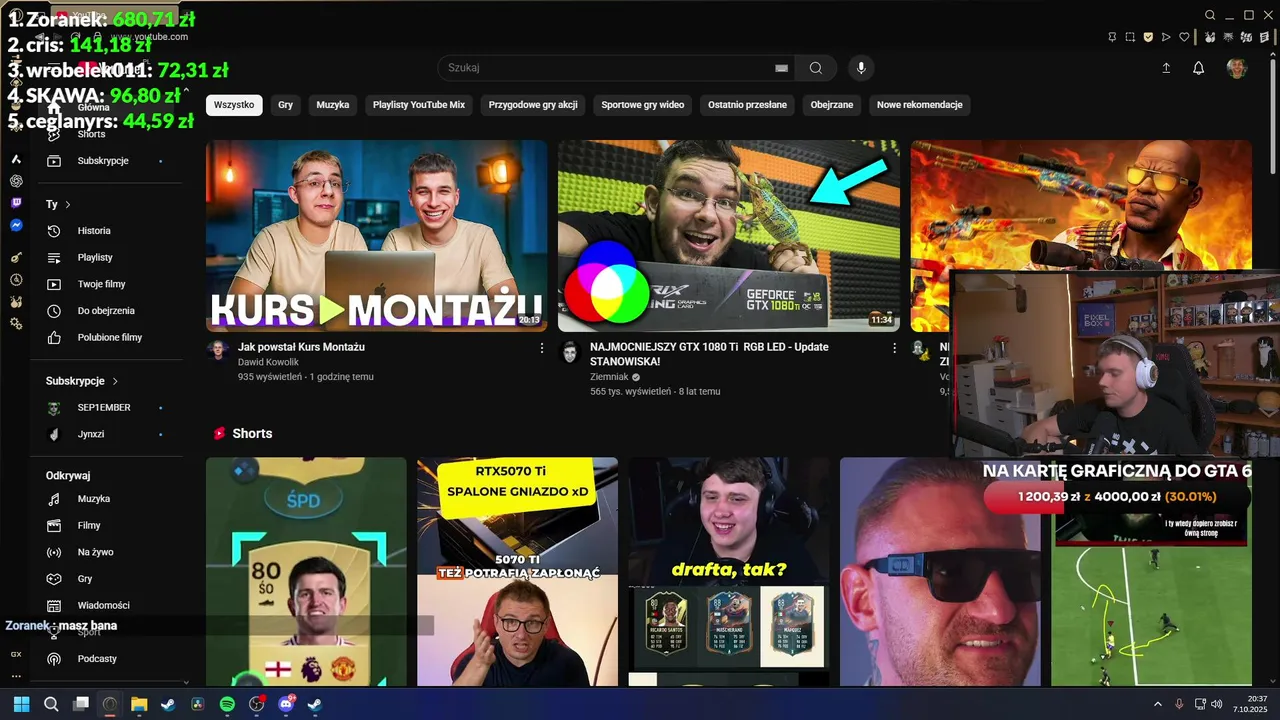The width and height of the screenshot is (1280, 720).
Task: Open Dawid Kowolik channel link
Action: tap(268, 362)
